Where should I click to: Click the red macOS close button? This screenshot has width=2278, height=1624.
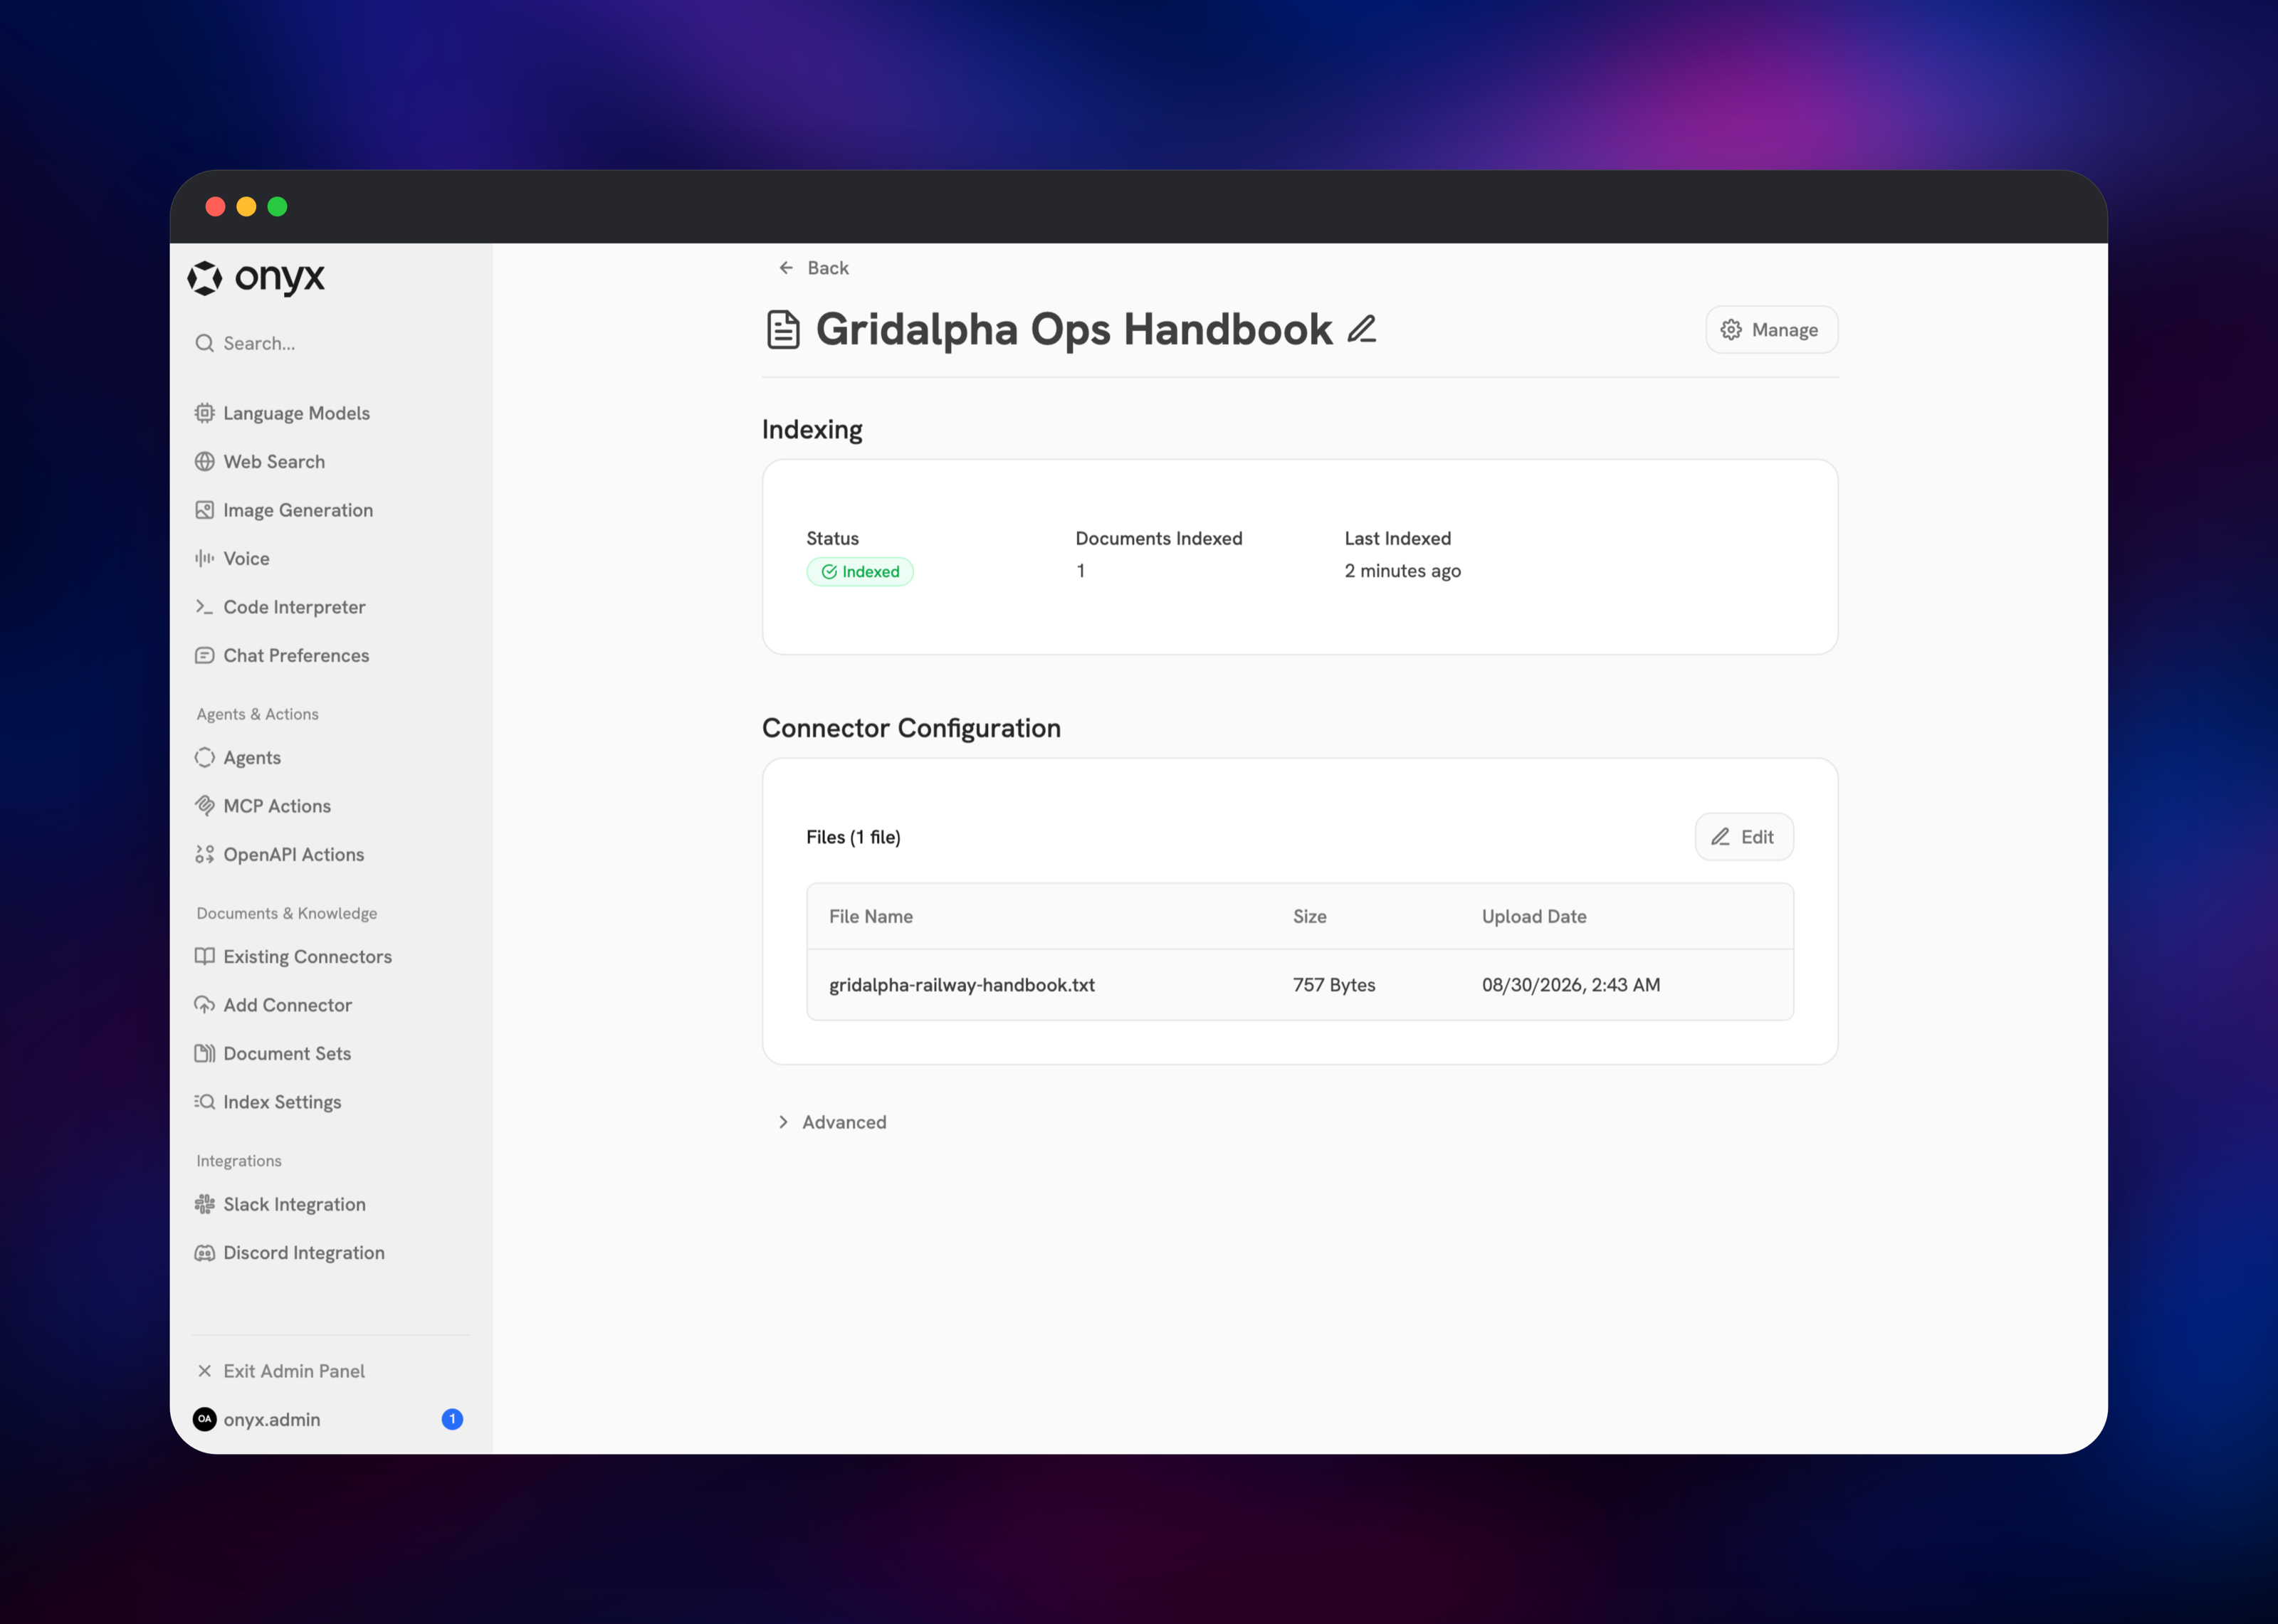coord(215,207)
